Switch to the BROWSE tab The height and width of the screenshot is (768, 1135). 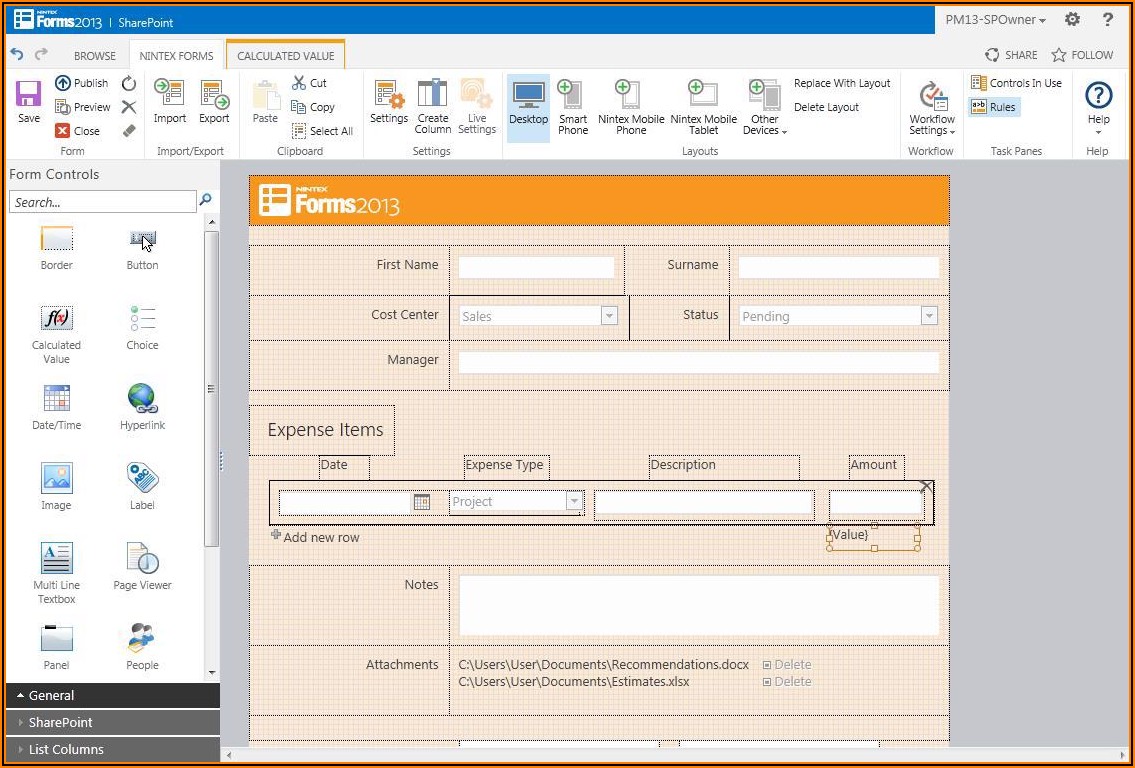click(x=95, y=56)
